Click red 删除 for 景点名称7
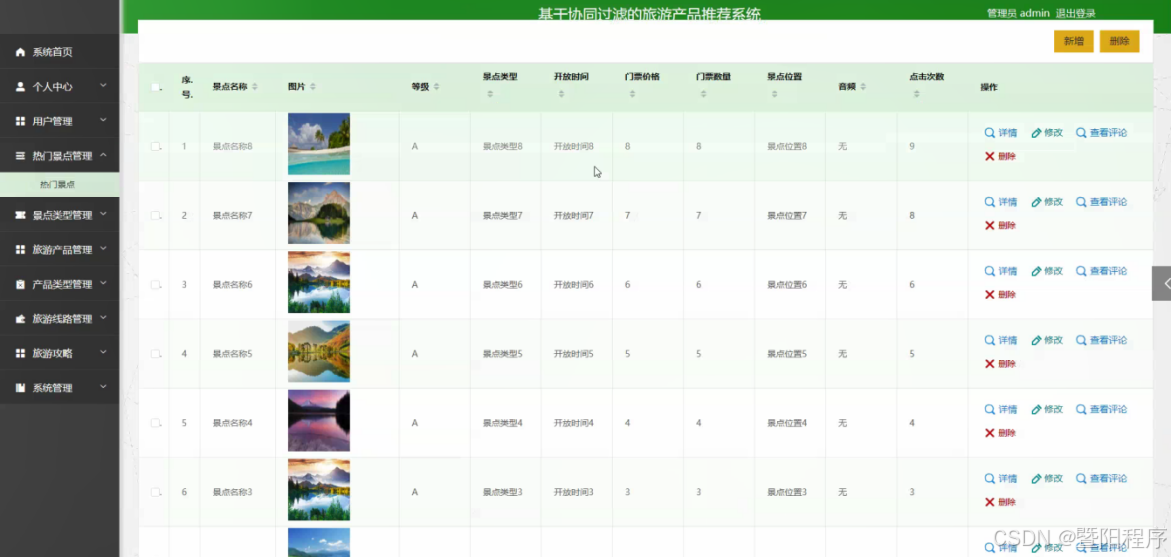Screen dimensions: 1171x558 coord(1000,226)
